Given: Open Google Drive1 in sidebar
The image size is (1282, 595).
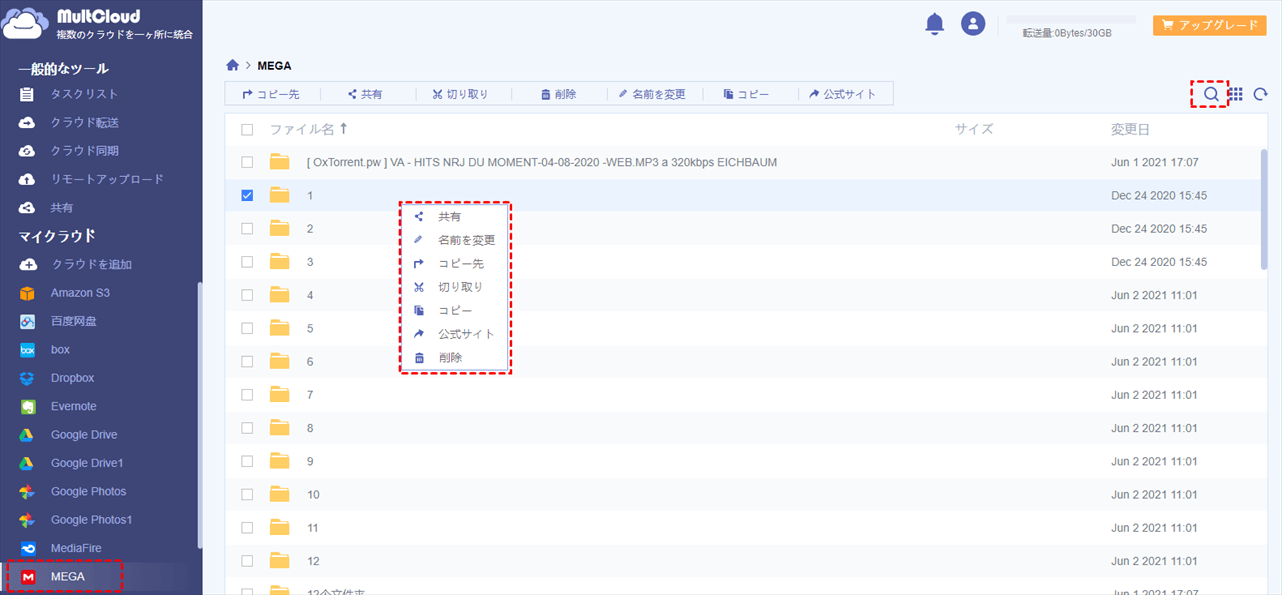Looking at the screenshot, I should pos(87,463).
